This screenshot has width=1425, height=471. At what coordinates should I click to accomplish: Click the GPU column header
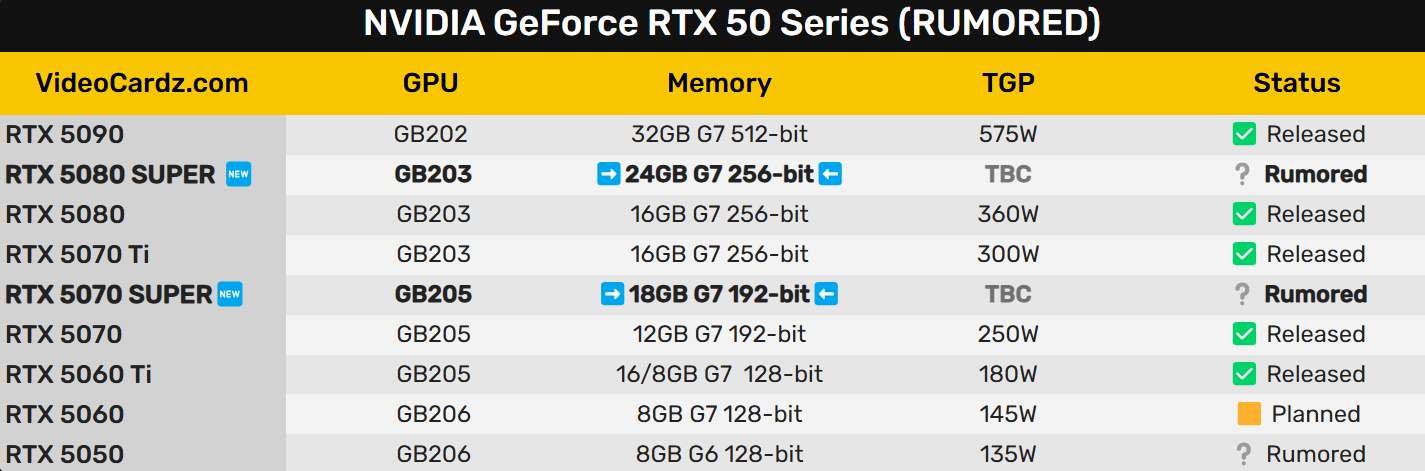(x=431, y=83)
